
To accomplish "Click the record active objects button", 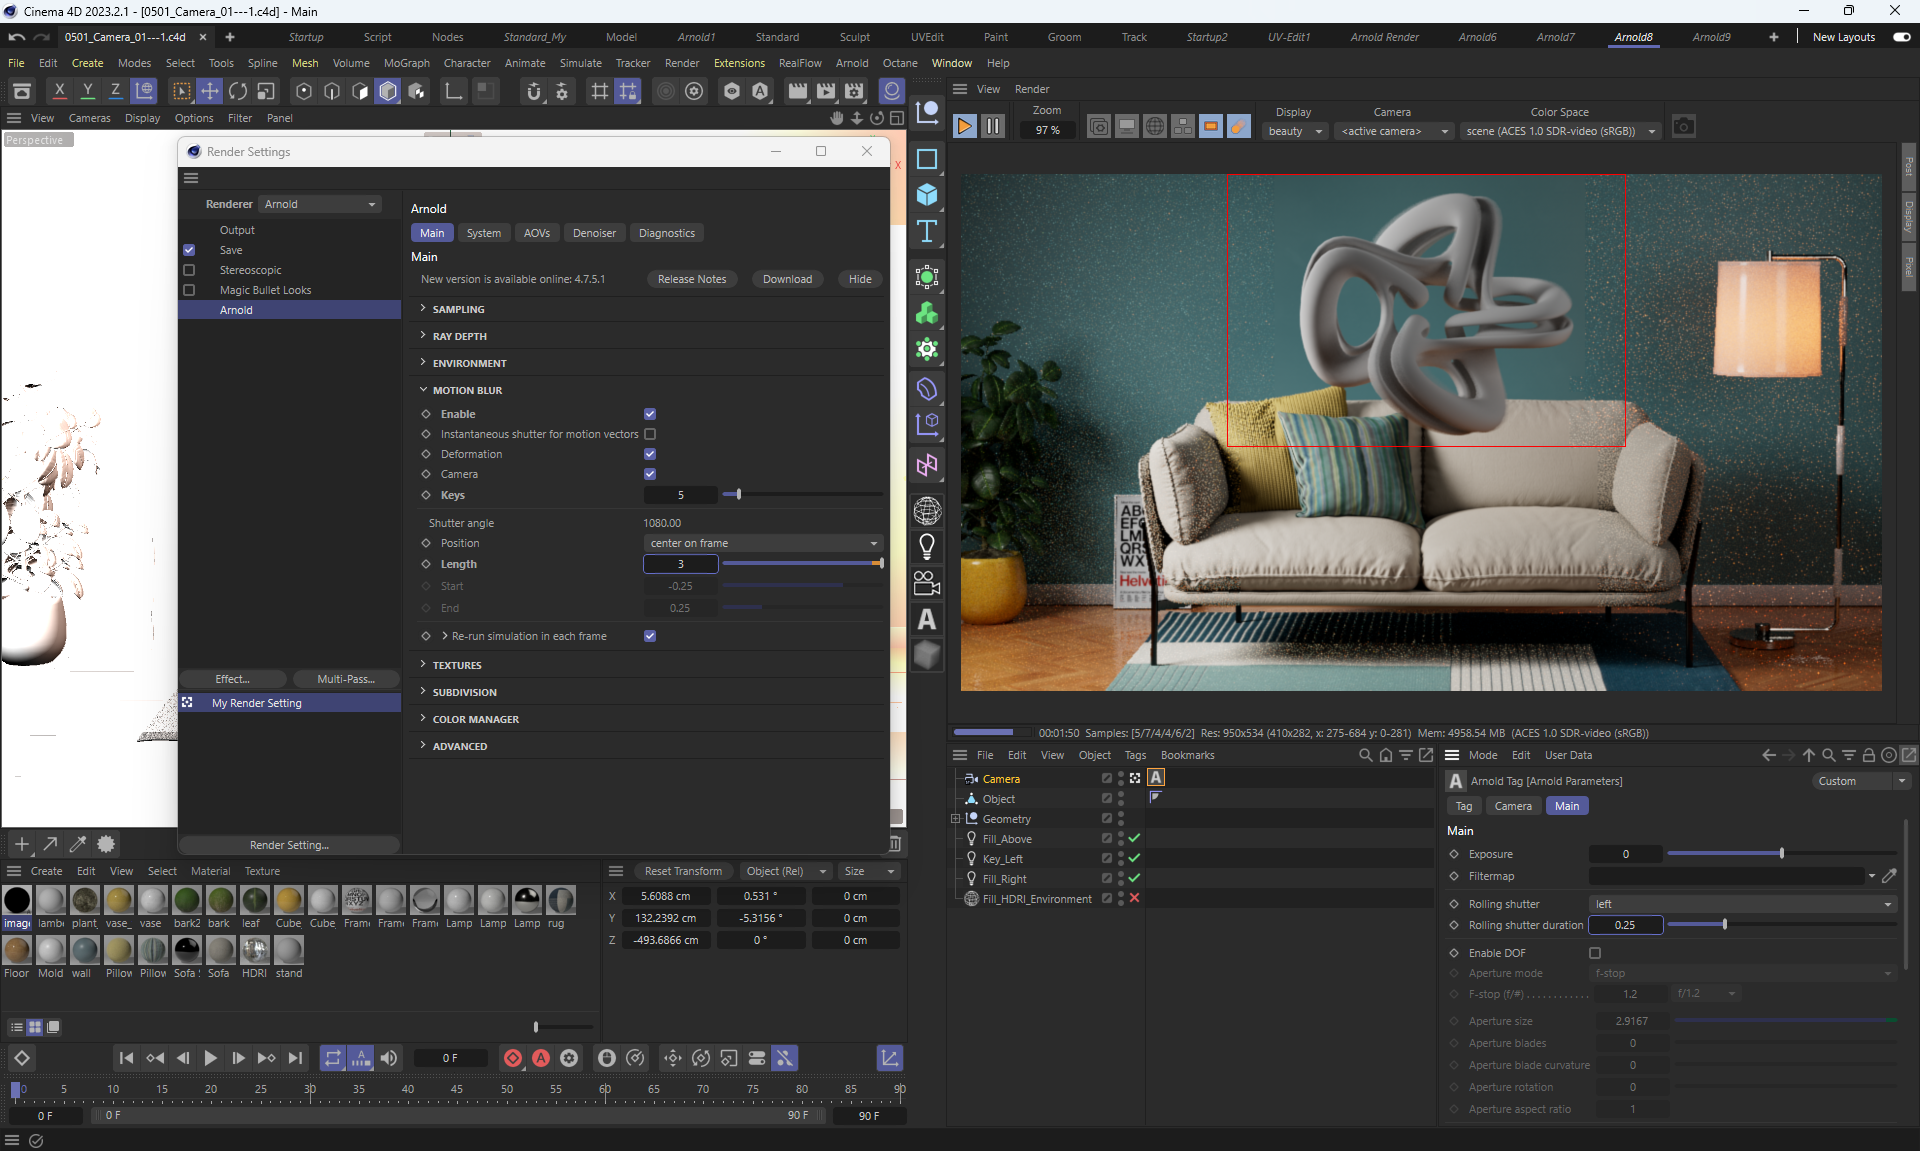I will pos(513,1058).
